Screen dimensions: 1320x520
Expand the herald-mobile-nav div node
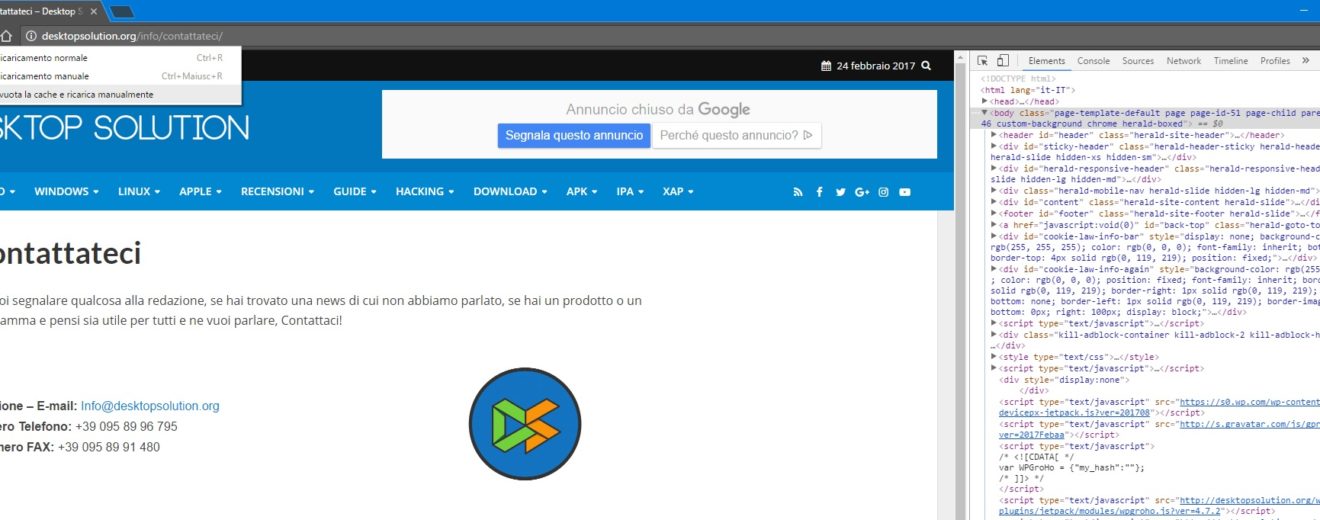(993, 190)
